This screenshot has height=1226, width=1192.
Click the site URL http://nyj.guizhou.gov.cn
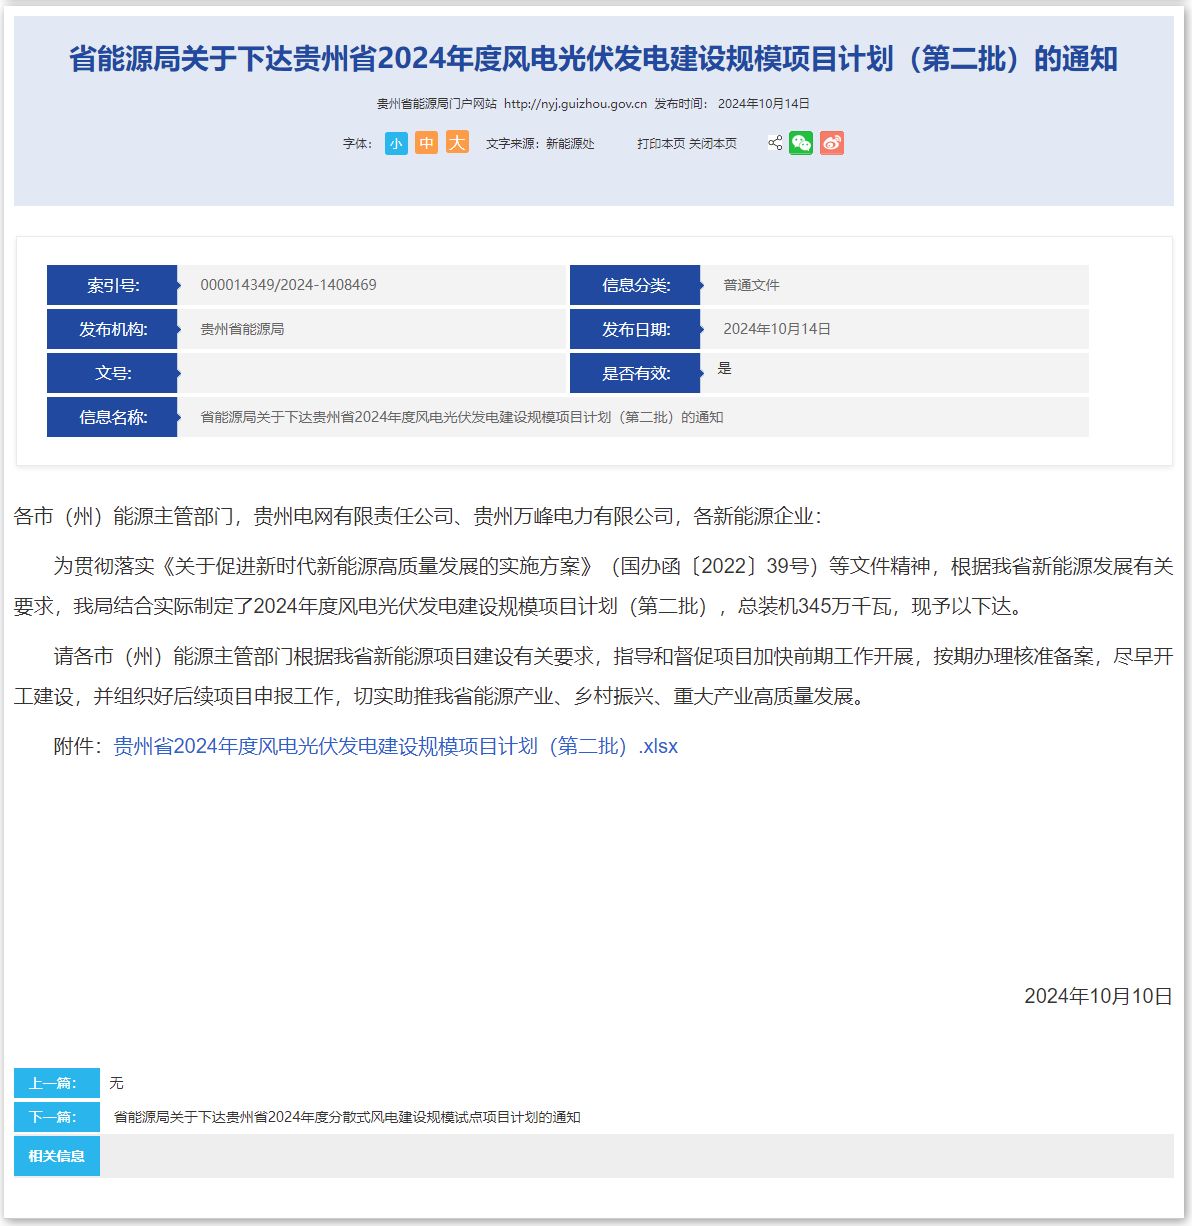click(x=575, y=104)
